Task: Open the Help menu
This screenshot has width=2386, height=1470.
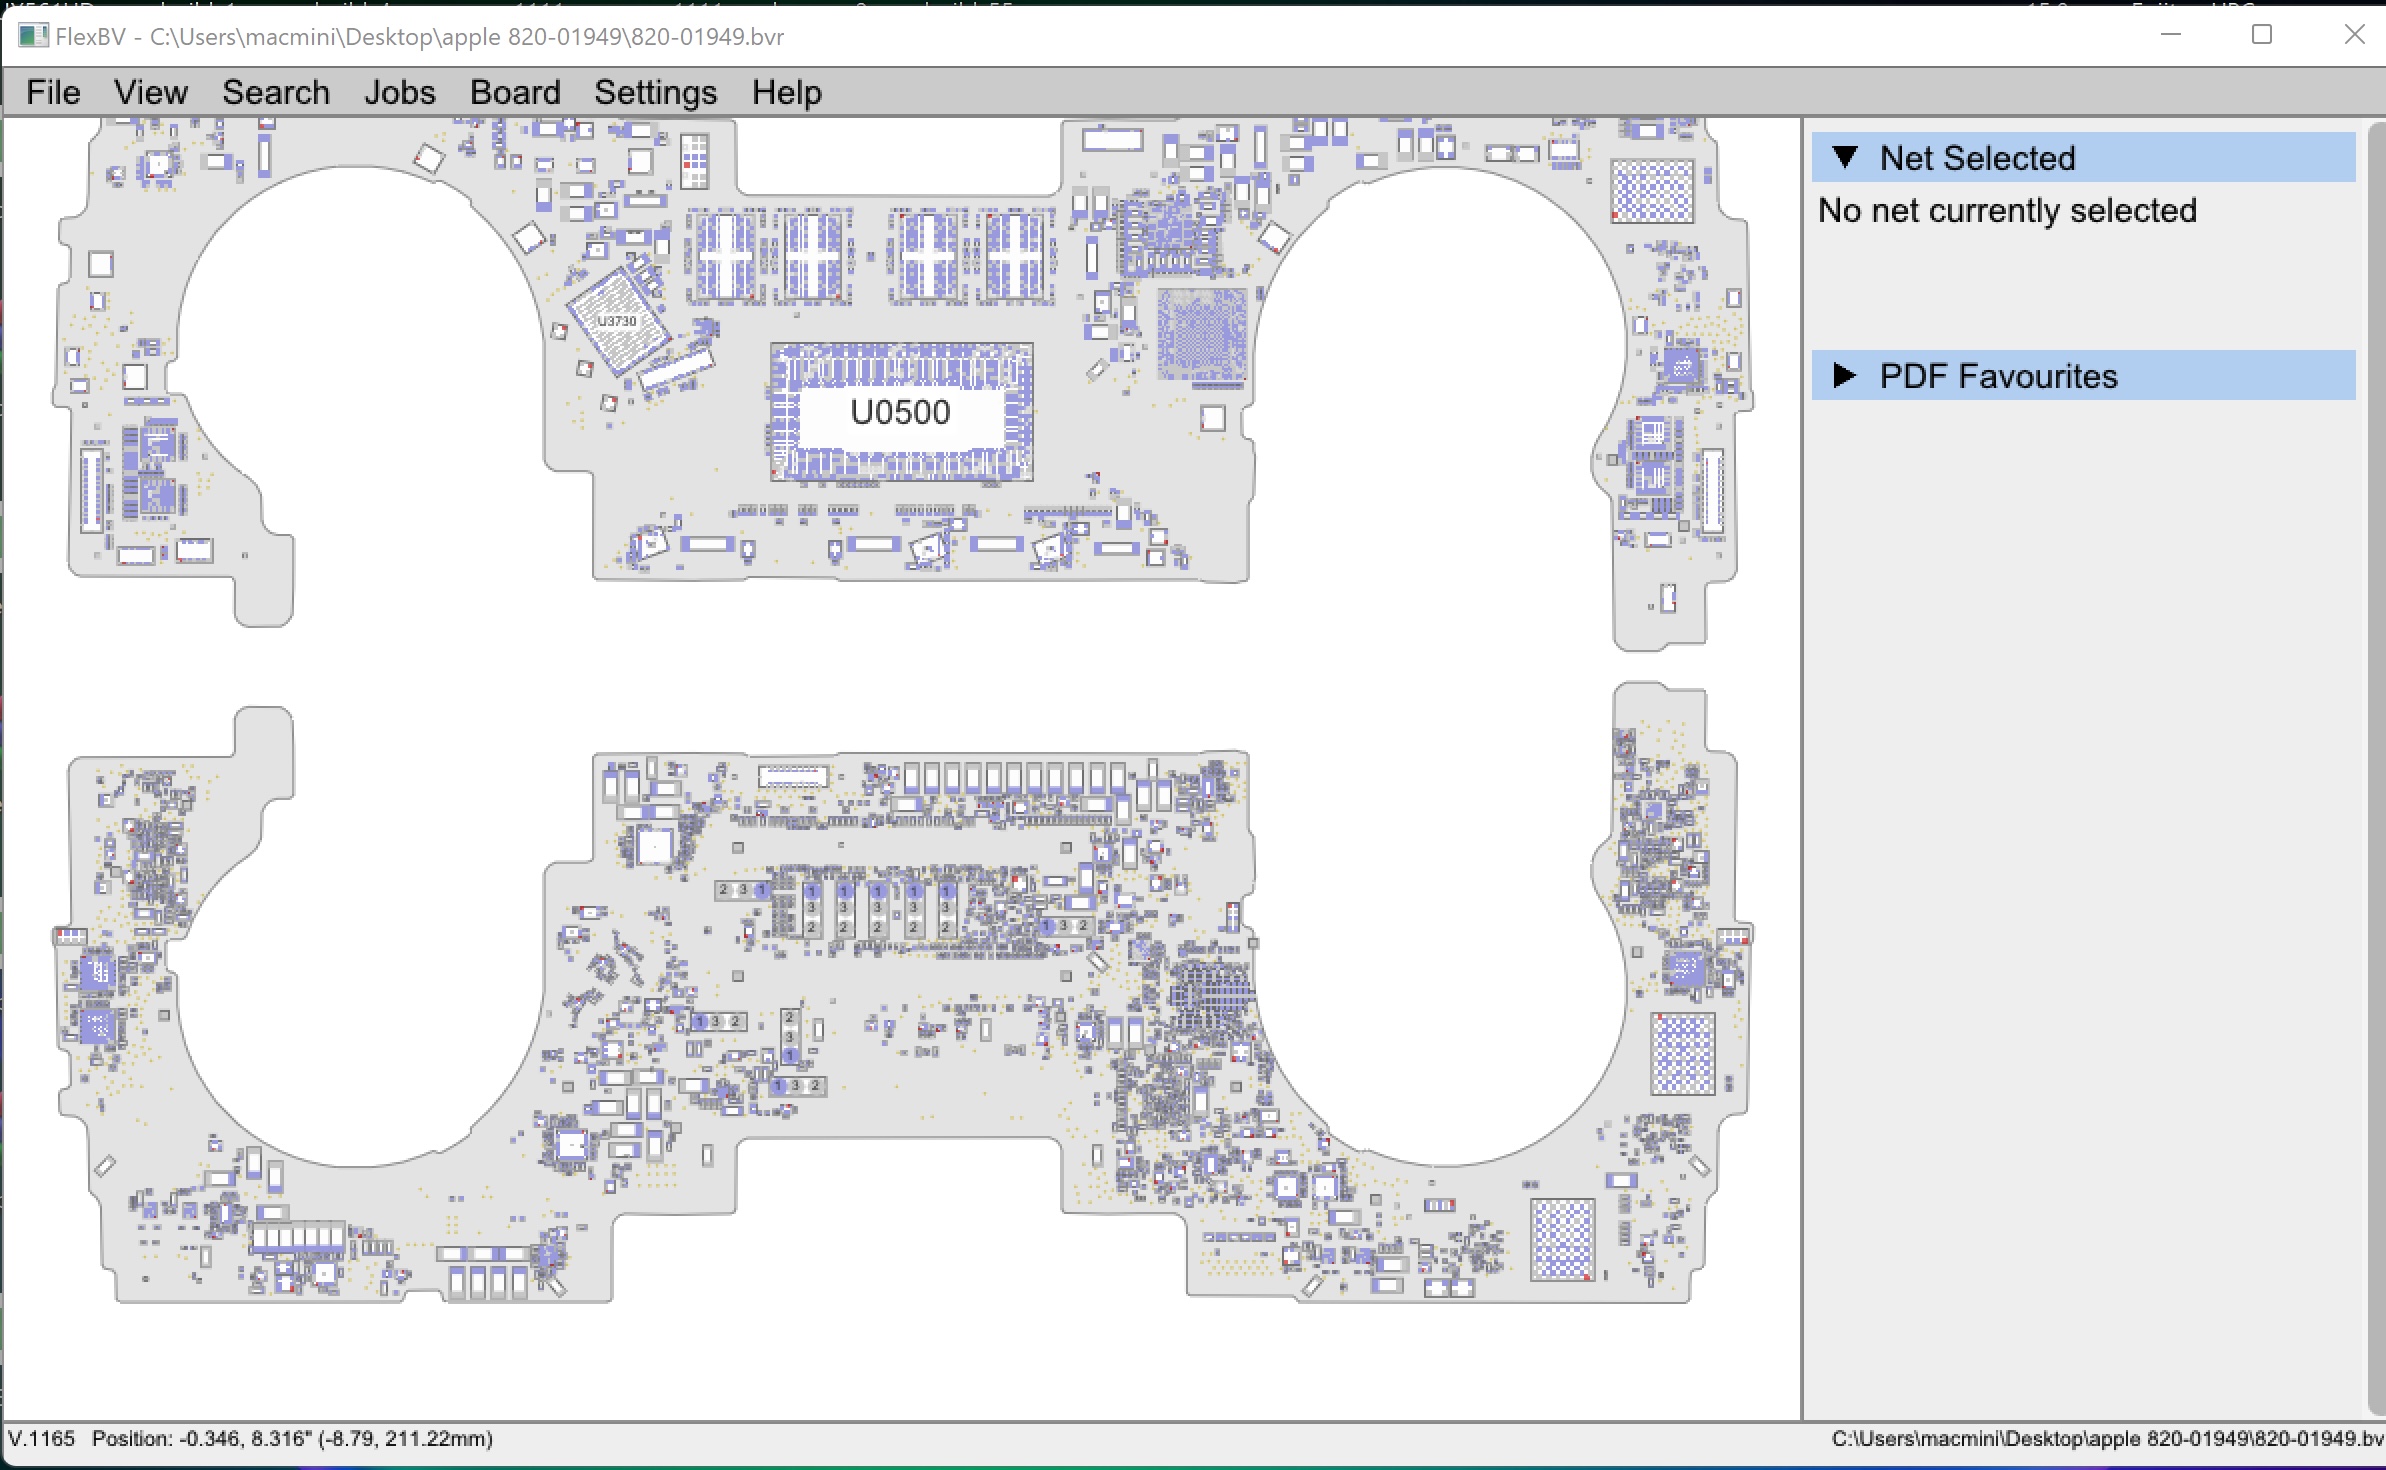Action: 787,92
